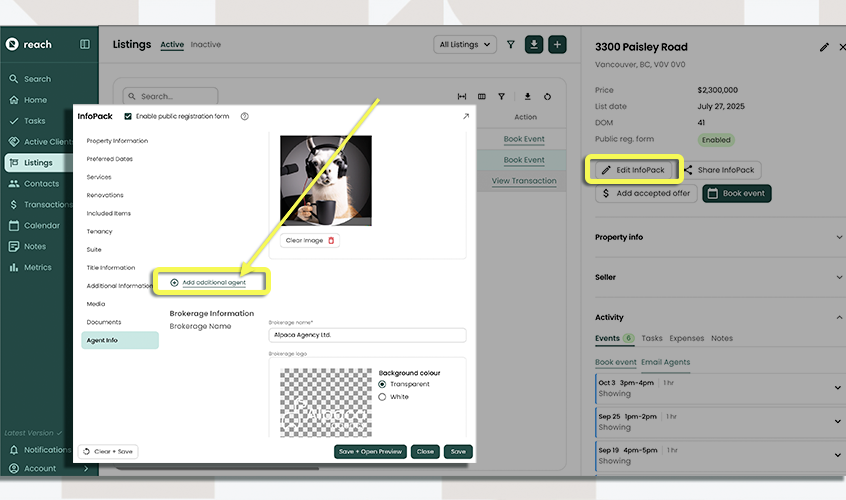846x500 pixels.
Task: Open the All Listings dropdown
Action: point(466,45)
